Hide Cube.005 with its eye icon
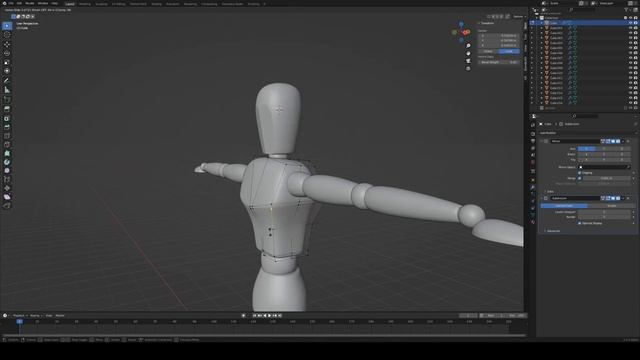 (x=630, y=48)
